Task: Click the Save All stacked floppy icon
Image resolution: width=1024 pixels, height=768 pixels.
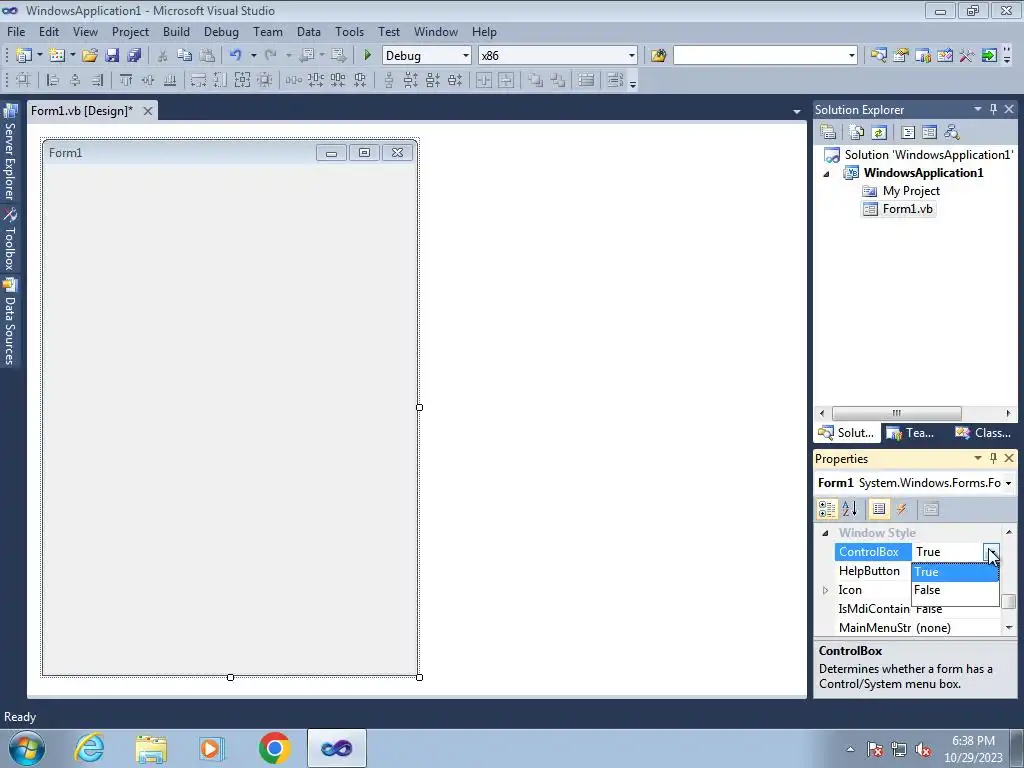Action: coord(134,56)
